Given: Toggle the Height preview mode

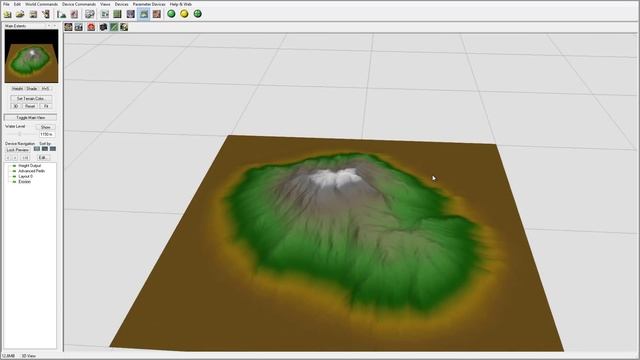Looking at the screenshot, I should pyautogui.click(x=18, y=89).
